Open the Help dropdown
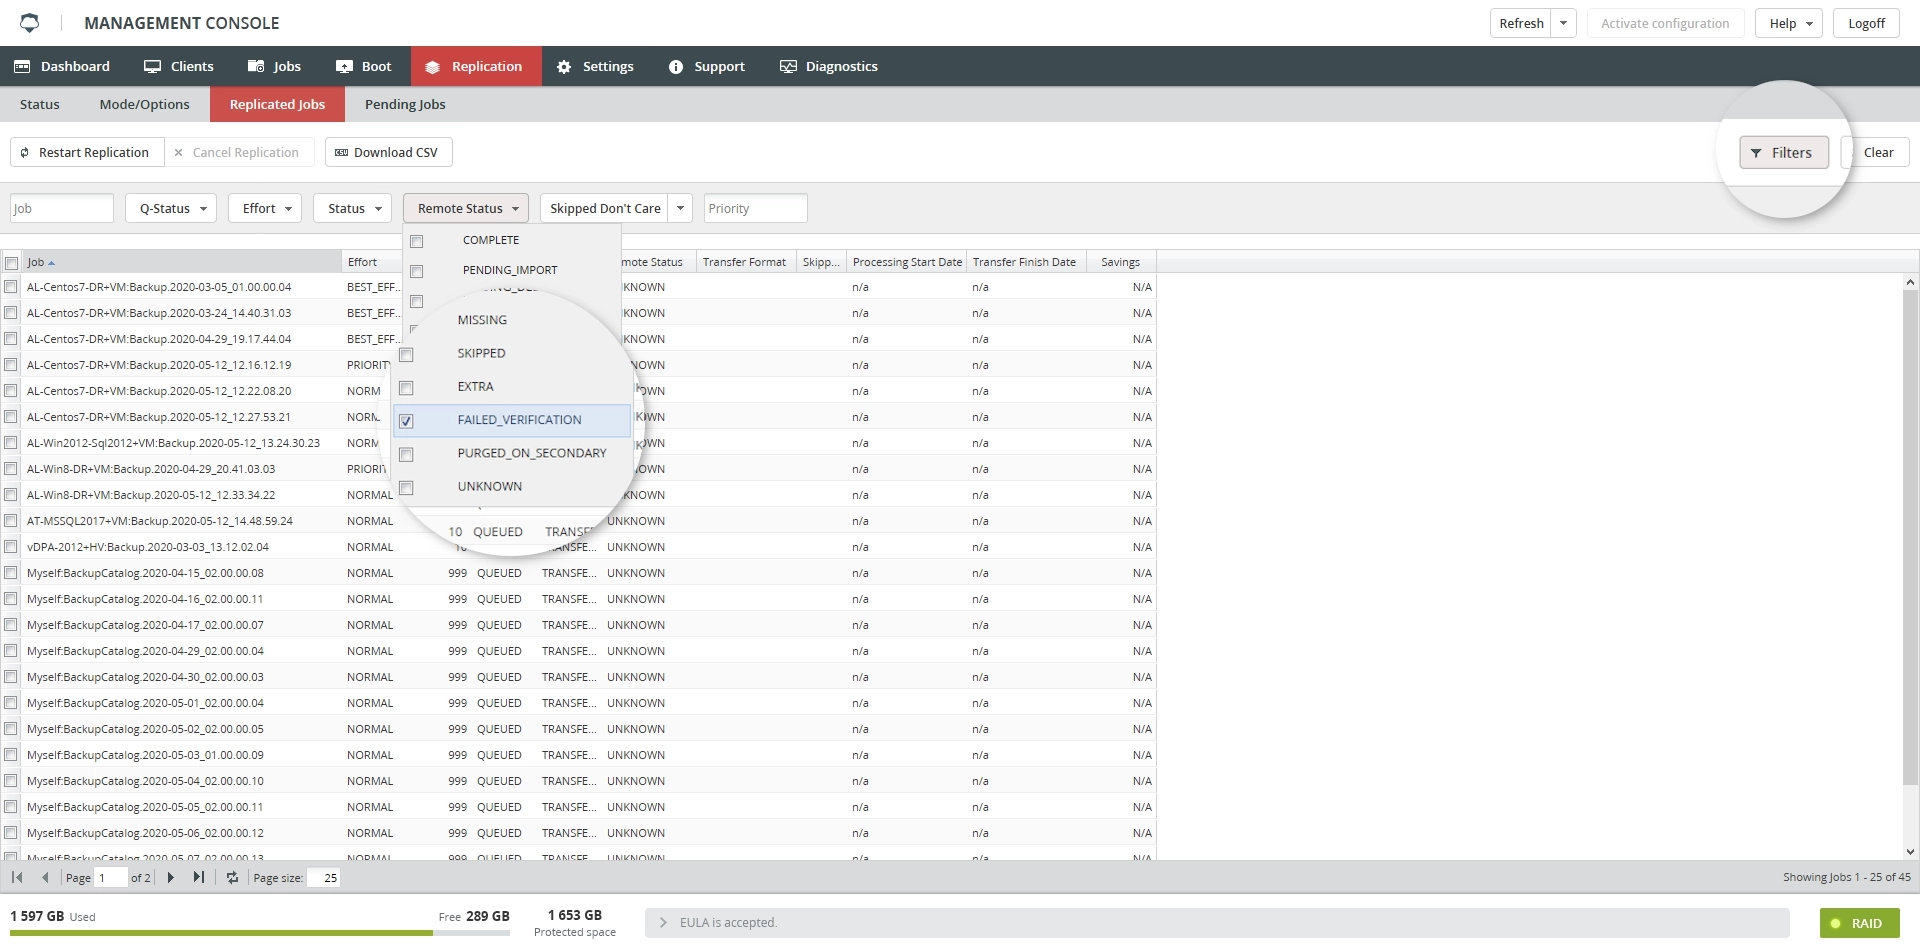This screenshot has height=946, width=1920. coord(1789,23)
